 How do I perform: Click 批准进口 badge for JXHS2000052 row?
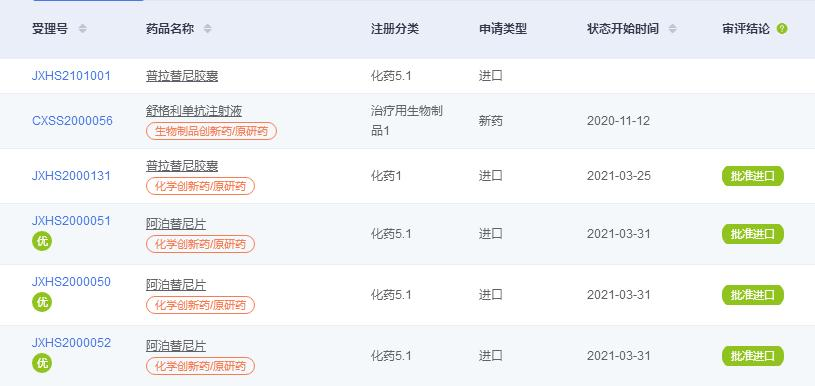point(753,356)
